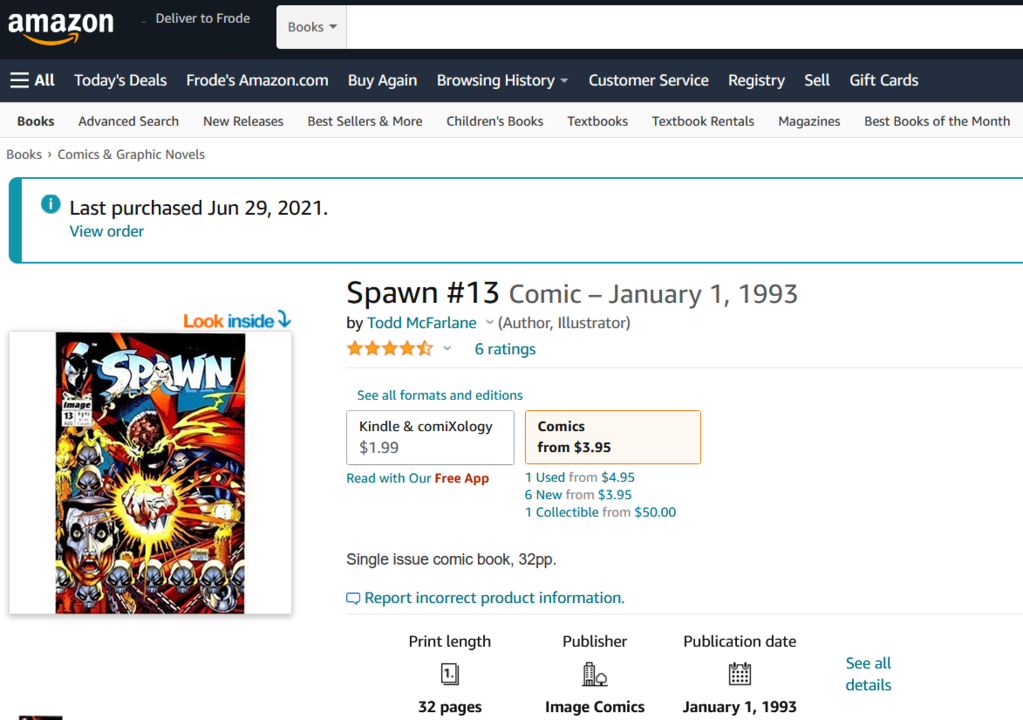Click the Amazon logo to go home
The image size is (1023, 720).
point(60,27)
